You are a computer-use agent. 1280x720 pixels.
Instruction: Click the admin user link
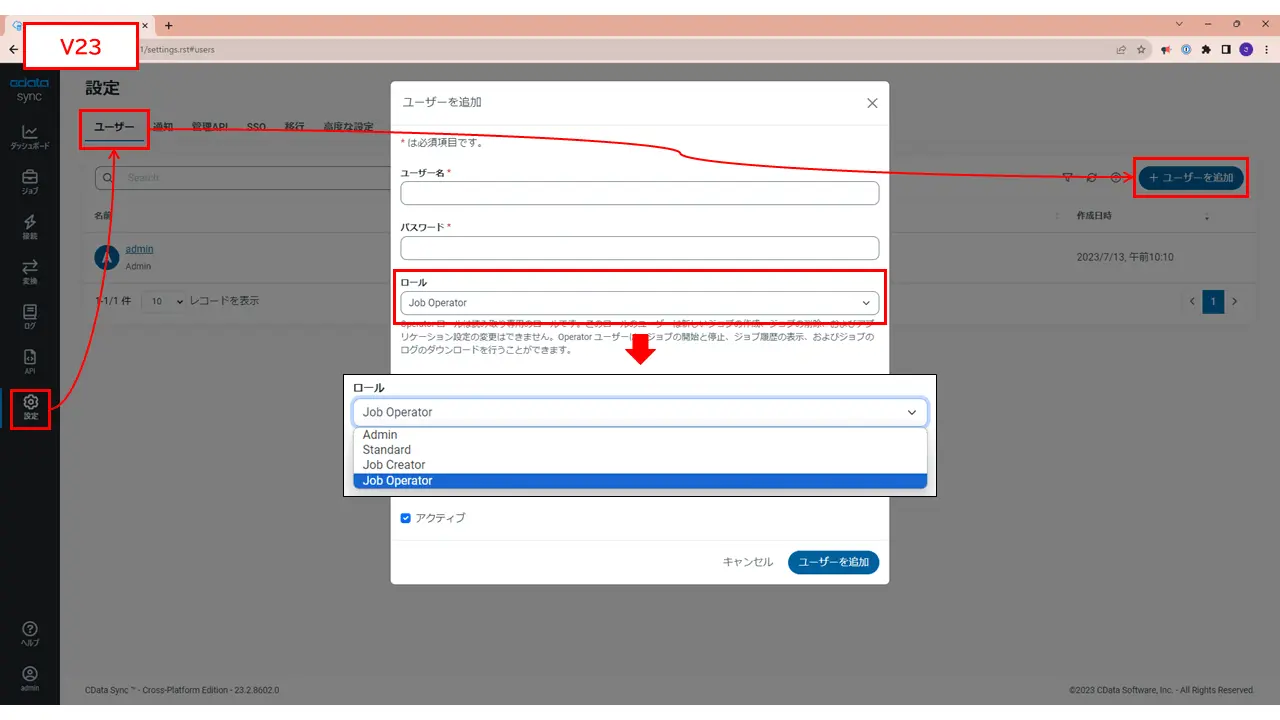pyautogui.click(x=139, y=249)
